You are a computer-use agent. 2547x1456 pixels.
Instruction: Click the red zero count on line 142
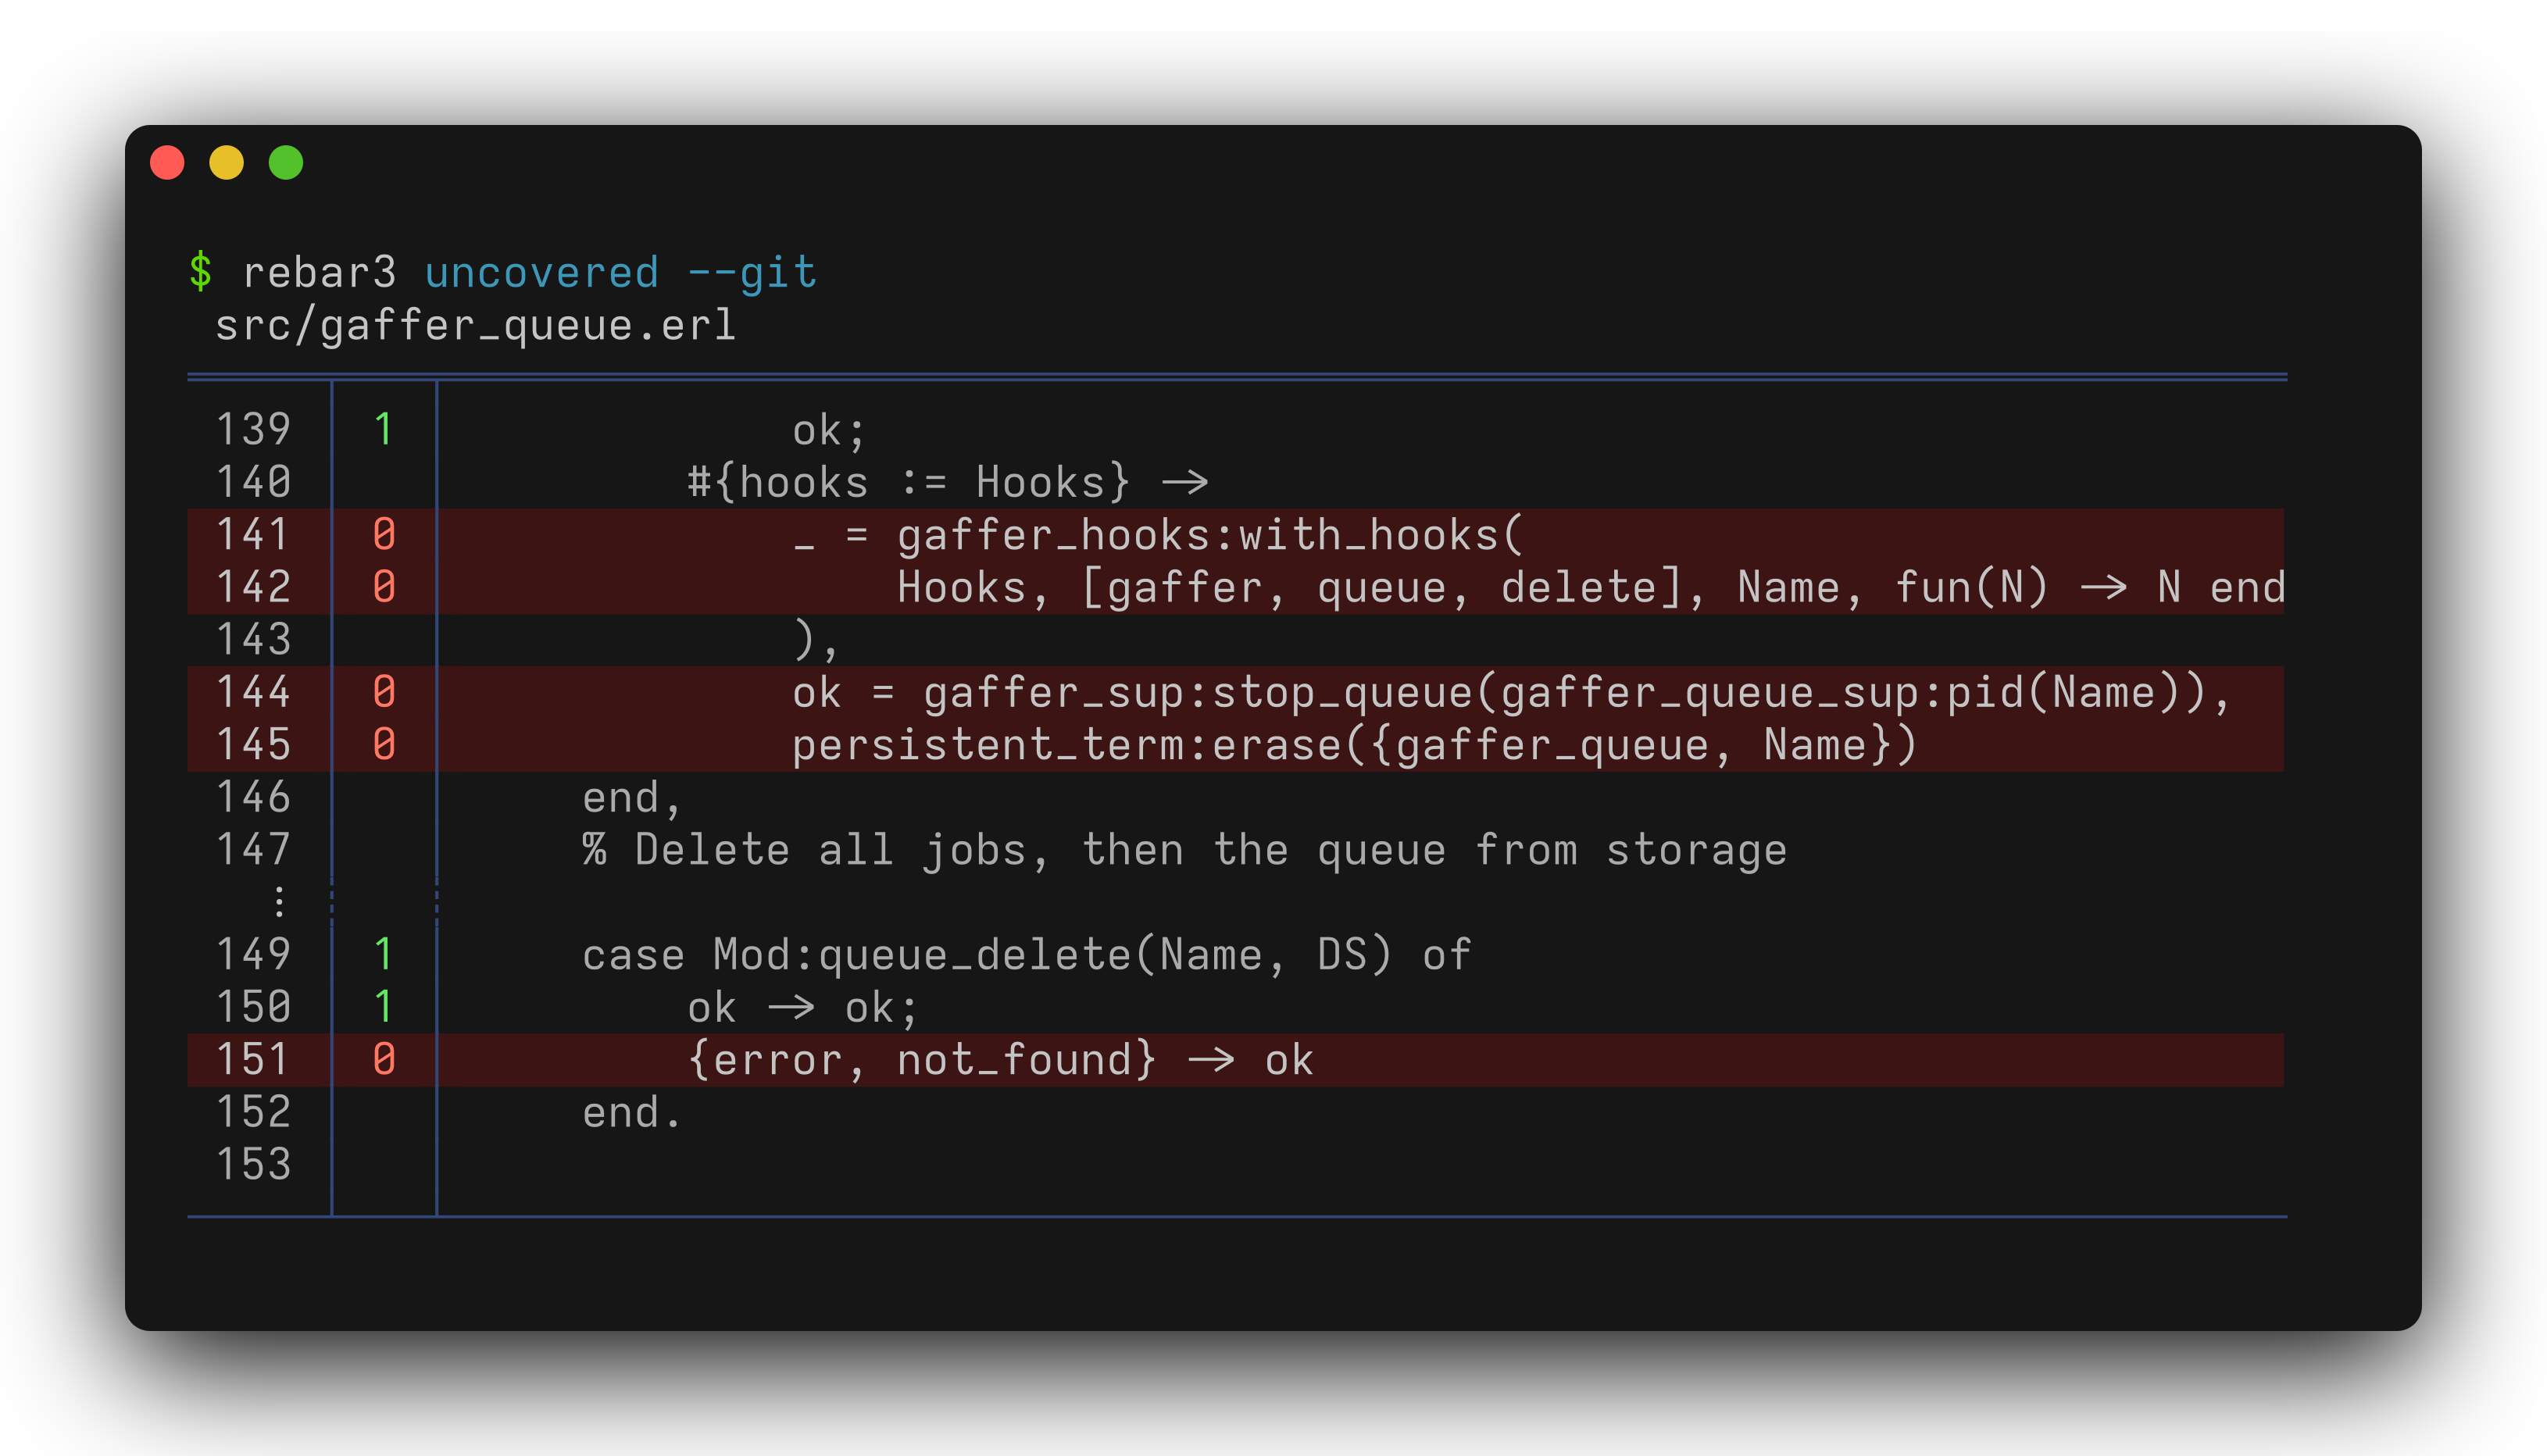coord(384,587)
